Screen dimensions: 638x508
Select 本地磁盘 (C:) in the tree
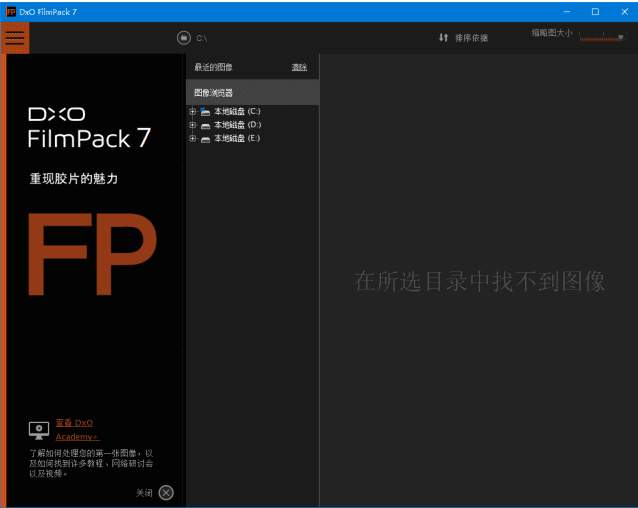pyautogui.click(x=237, y=111)
